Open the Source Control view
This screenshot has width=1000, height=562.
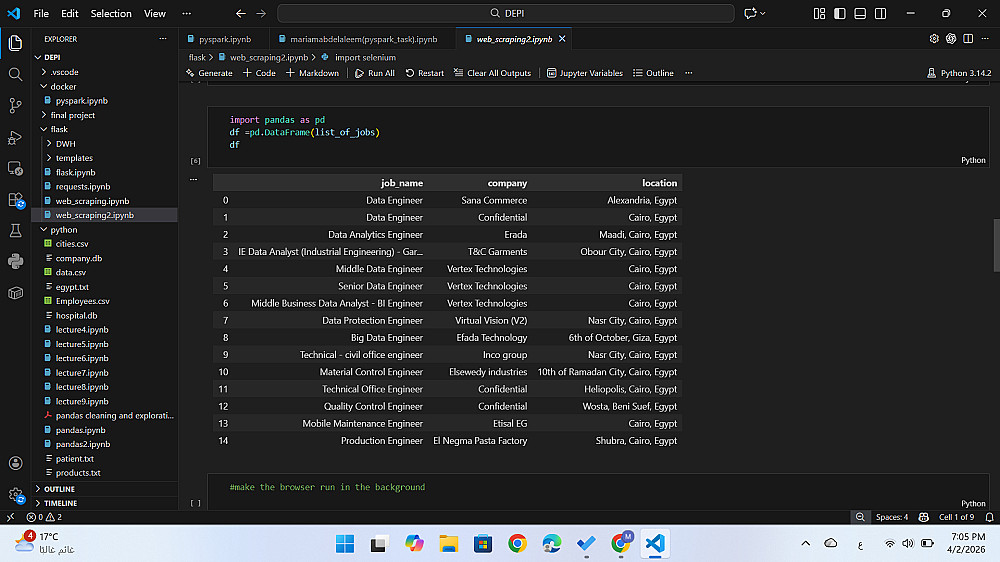coord(15,105)
